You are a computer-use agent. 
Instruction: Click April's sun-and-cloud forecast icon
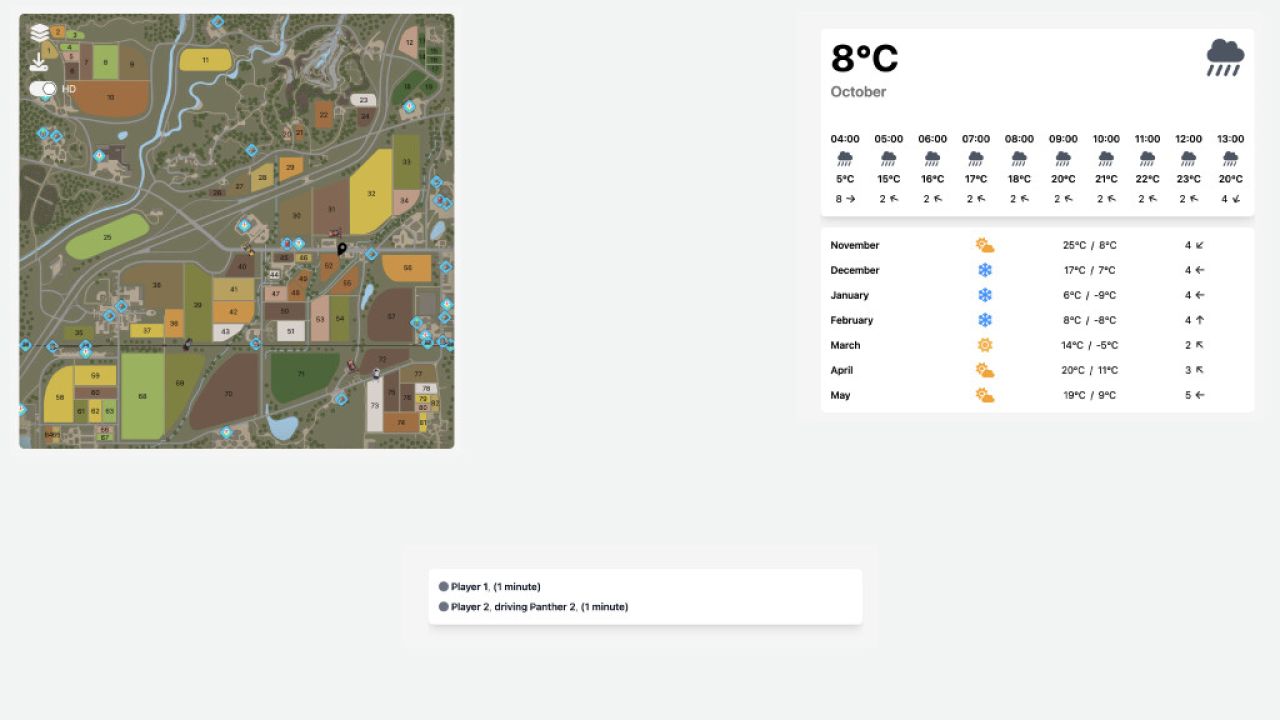point(985,369)
